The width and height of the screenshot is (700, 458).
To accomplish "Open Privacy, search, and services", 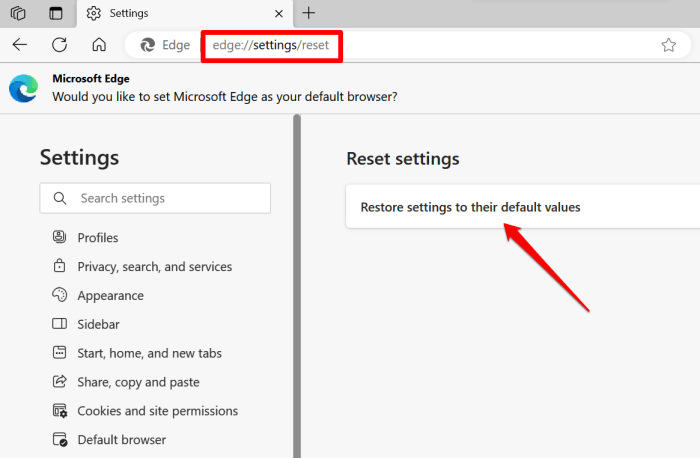I will tap(154, 267).
